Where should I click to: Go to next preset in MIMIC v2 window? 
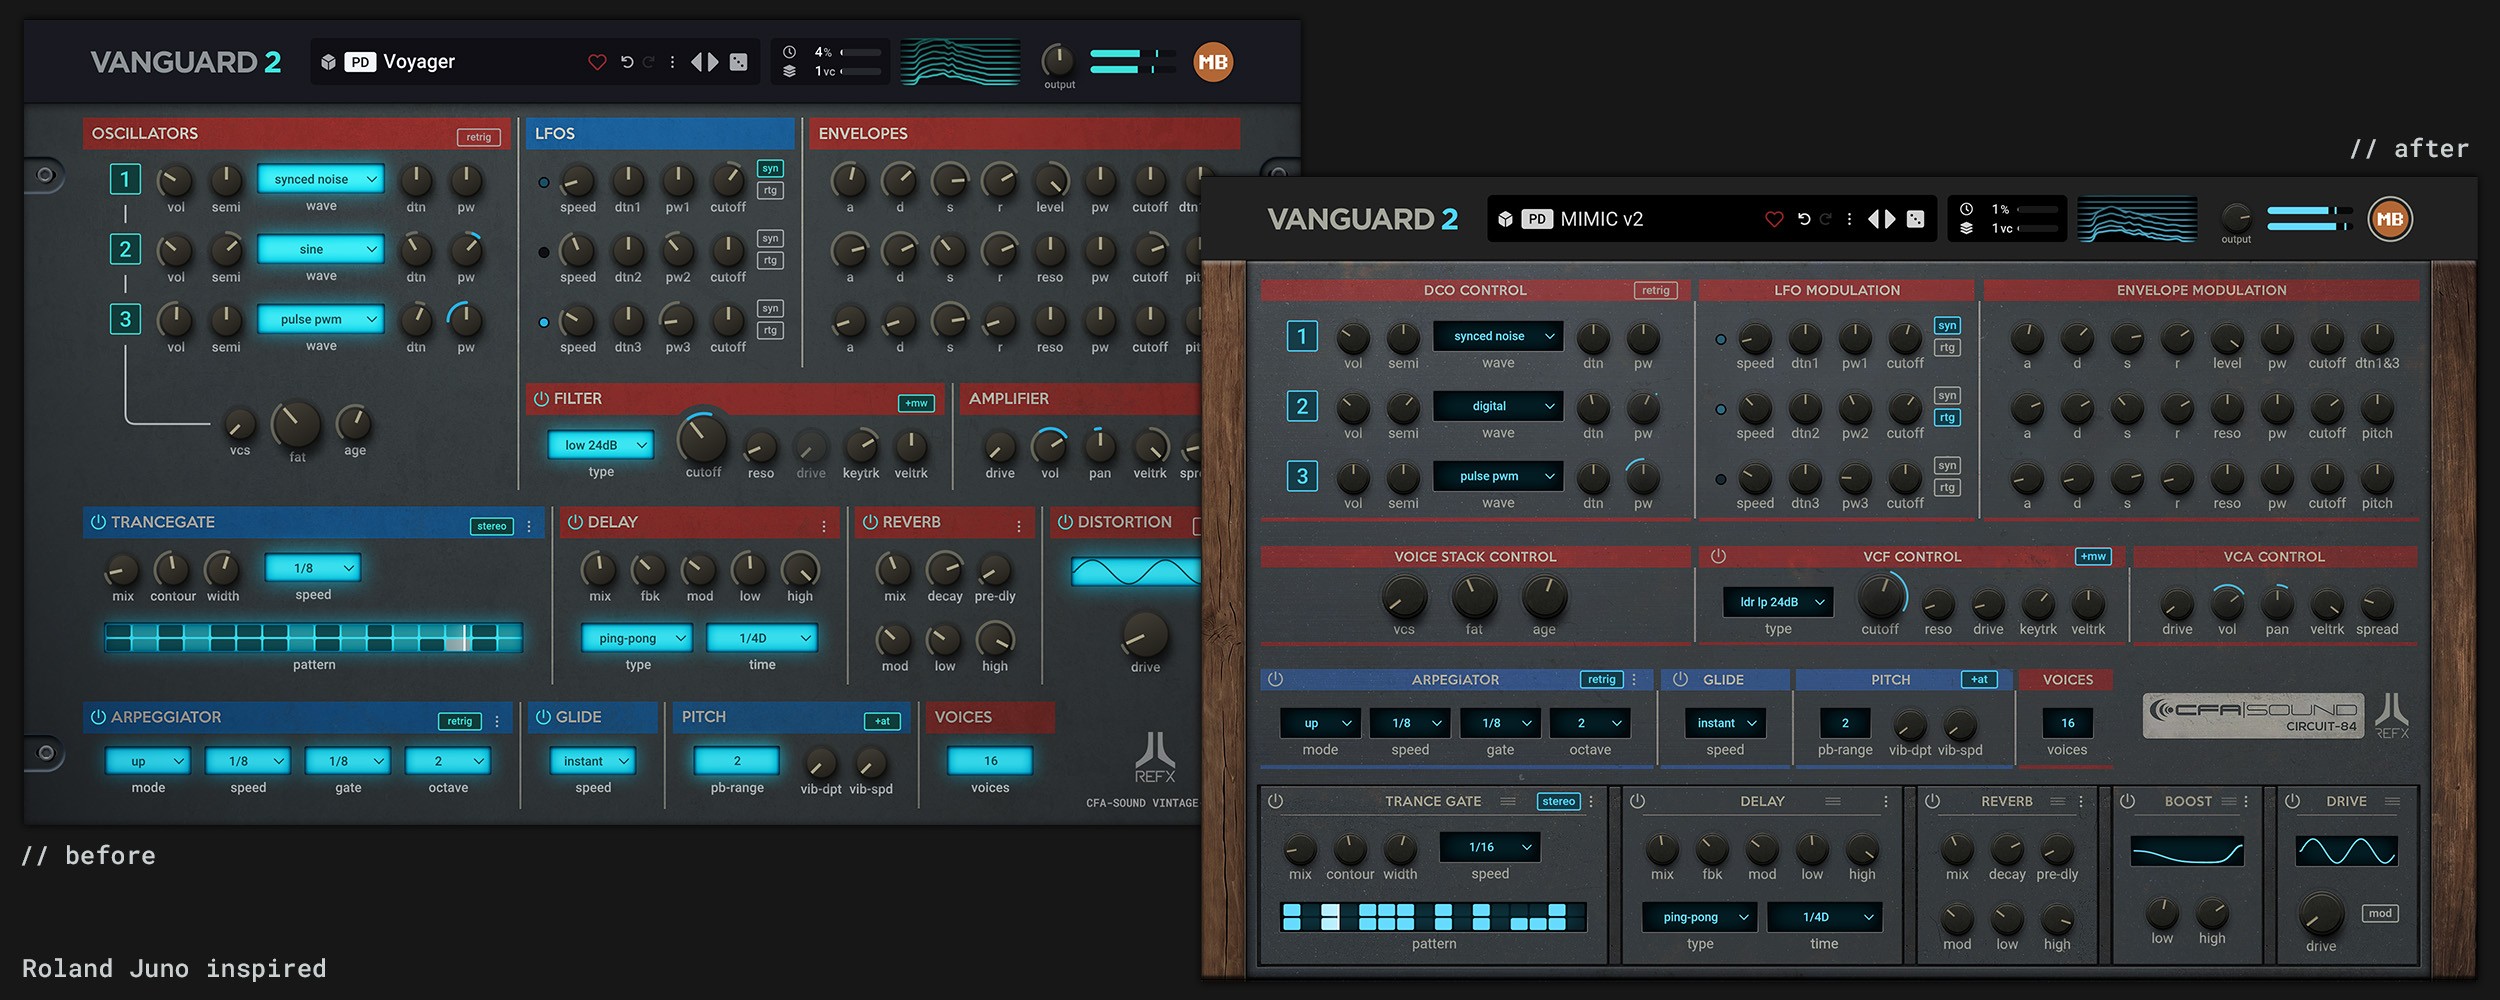click(1890, 219)
